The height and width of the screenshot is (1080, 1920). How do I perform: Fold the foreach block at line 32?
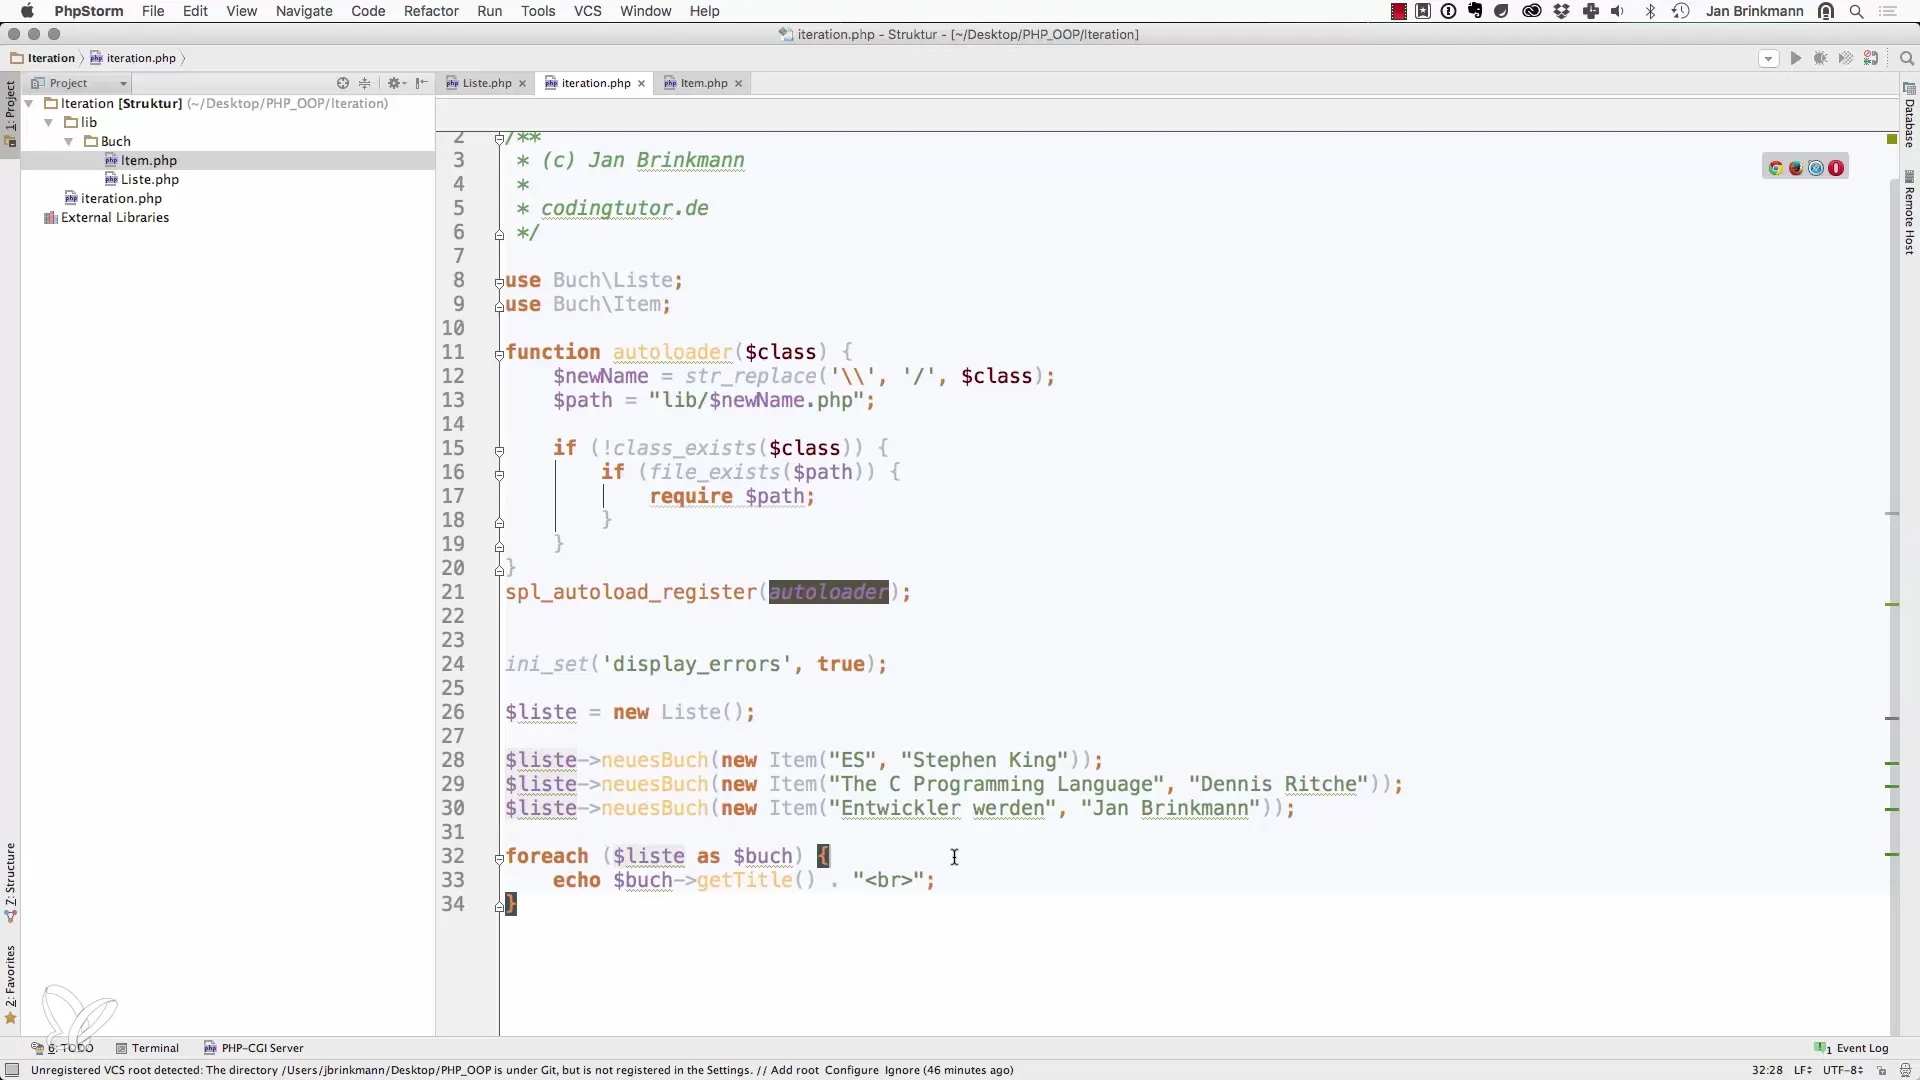pos(499,857)
